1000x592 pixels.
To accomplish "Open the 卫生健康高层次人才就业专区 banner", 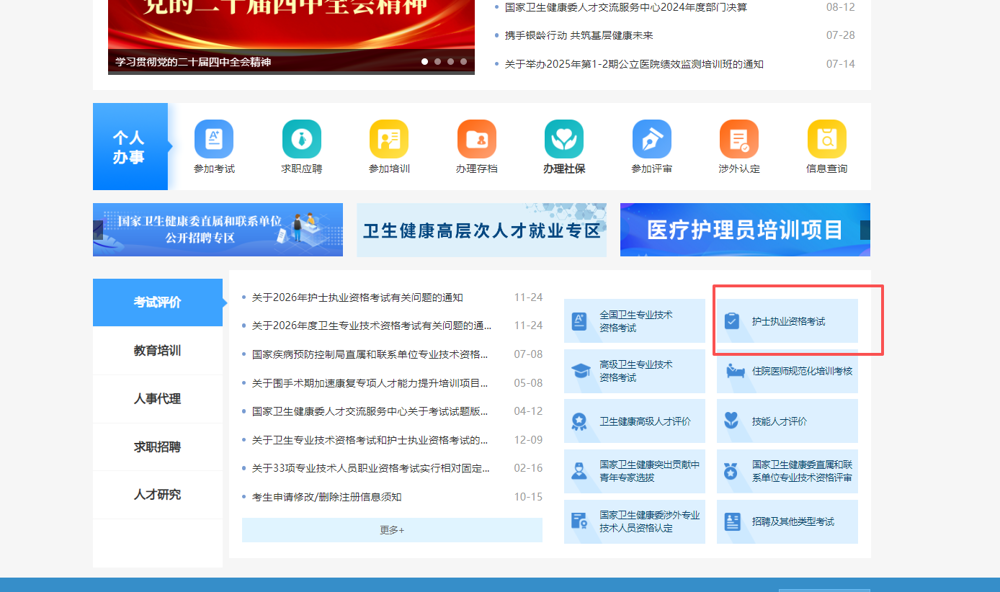I will (x=482, y=230).
